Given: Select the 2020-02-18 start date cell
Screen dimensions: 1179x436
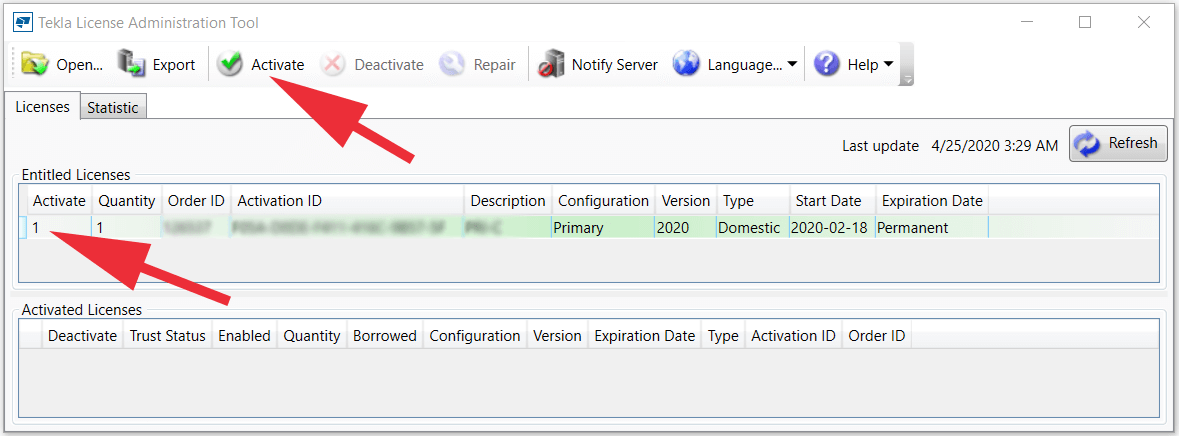Looking at the screenshot, I should 832,227.
